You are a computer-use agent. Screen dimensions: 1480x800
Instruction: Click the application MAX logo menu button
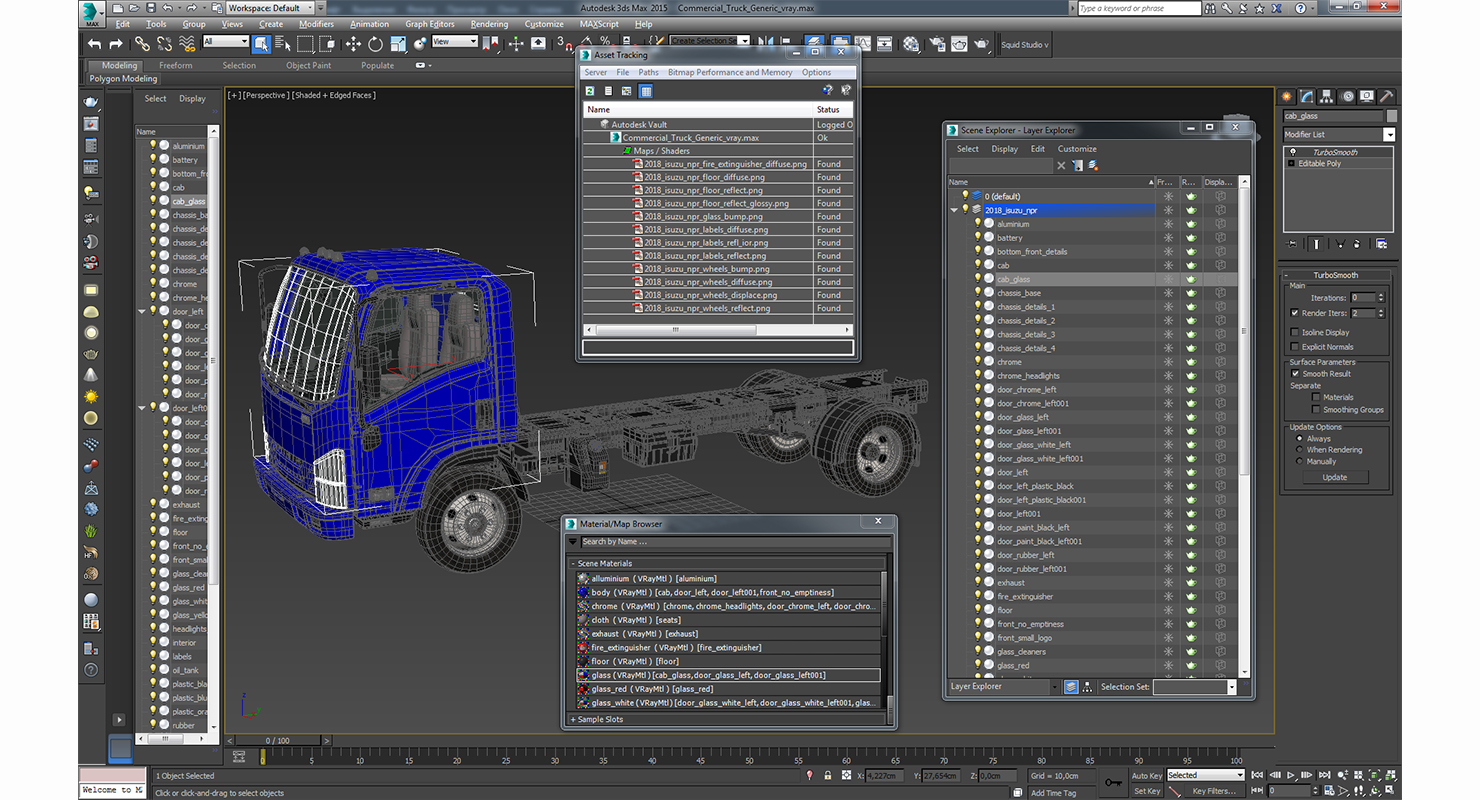tap(92, 14)
